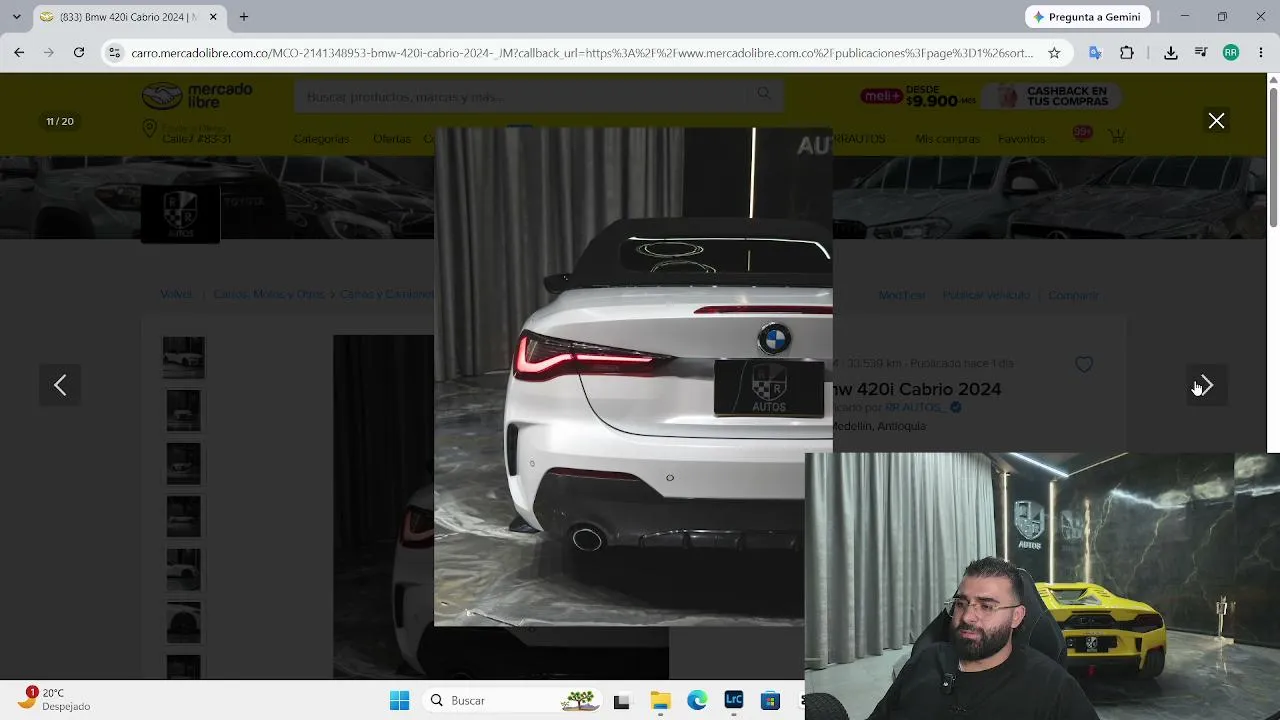Open Lightroom Classic from the taskbar
1280x720 pixels.
click(x=734, y=701)
